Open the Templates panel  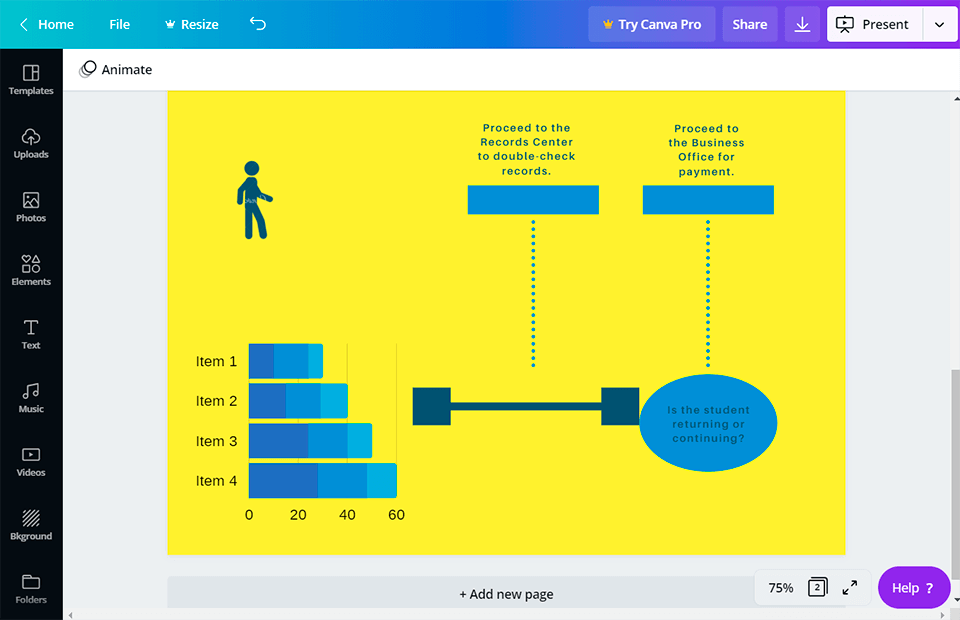31,79
